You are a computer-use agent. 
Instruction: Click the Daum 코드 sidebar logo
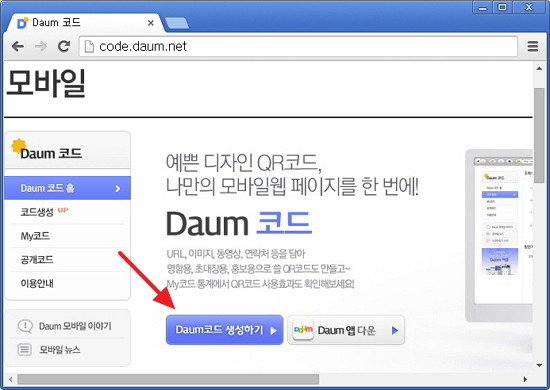[47, 150]
